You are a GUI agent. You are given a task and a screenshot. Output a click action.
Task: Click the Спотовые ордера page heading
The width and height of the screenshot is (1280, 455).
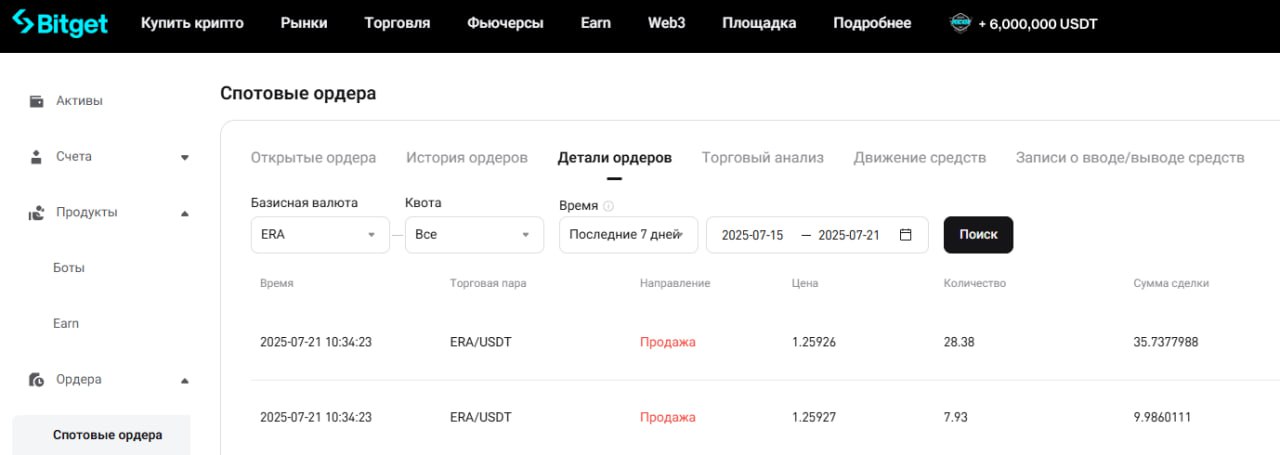pos(298,94)
